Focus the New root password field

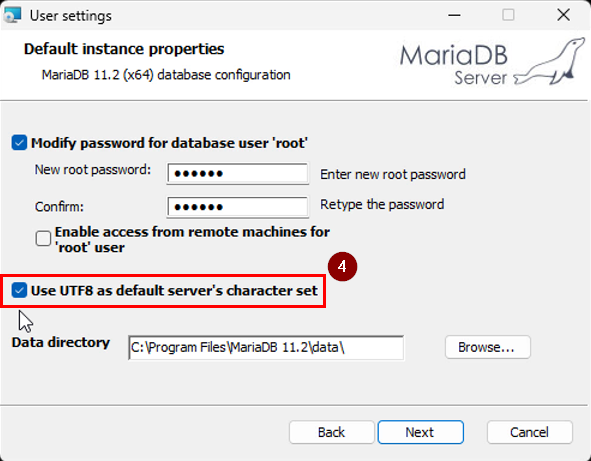click(238, 173)
